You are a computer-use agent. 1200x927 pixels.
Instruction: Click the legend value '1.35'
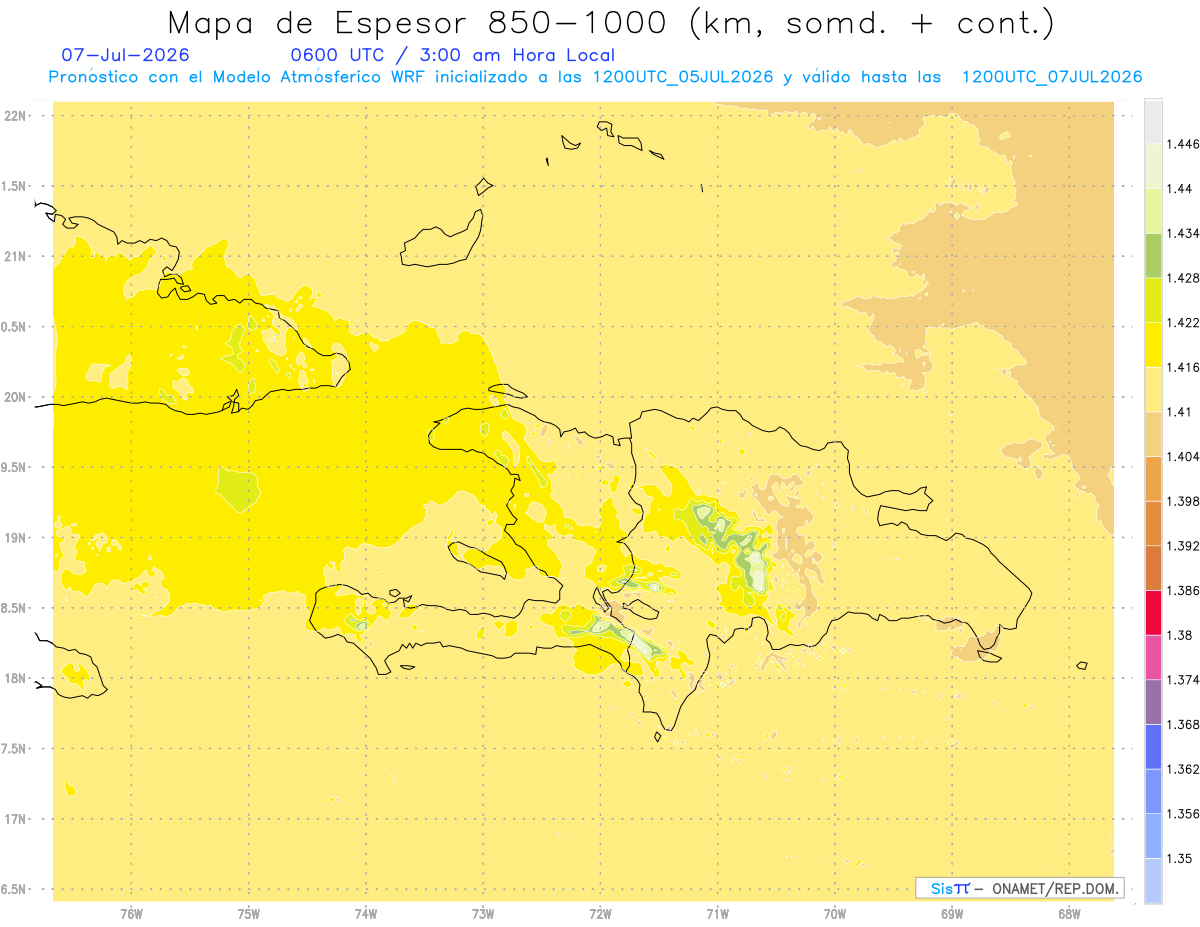pos(1179,858)
